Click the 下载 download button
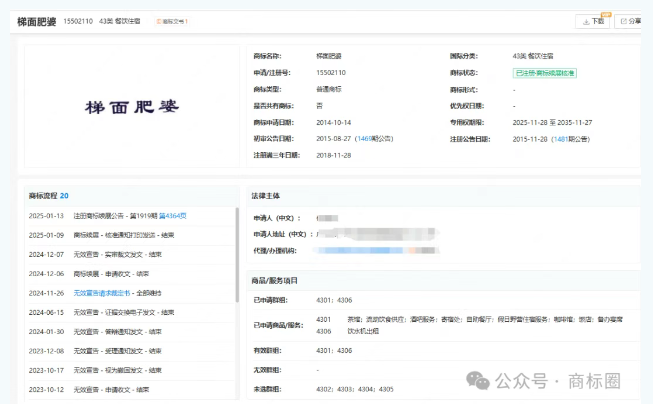This screenshot has width=653, height=404. coord(592,20)
